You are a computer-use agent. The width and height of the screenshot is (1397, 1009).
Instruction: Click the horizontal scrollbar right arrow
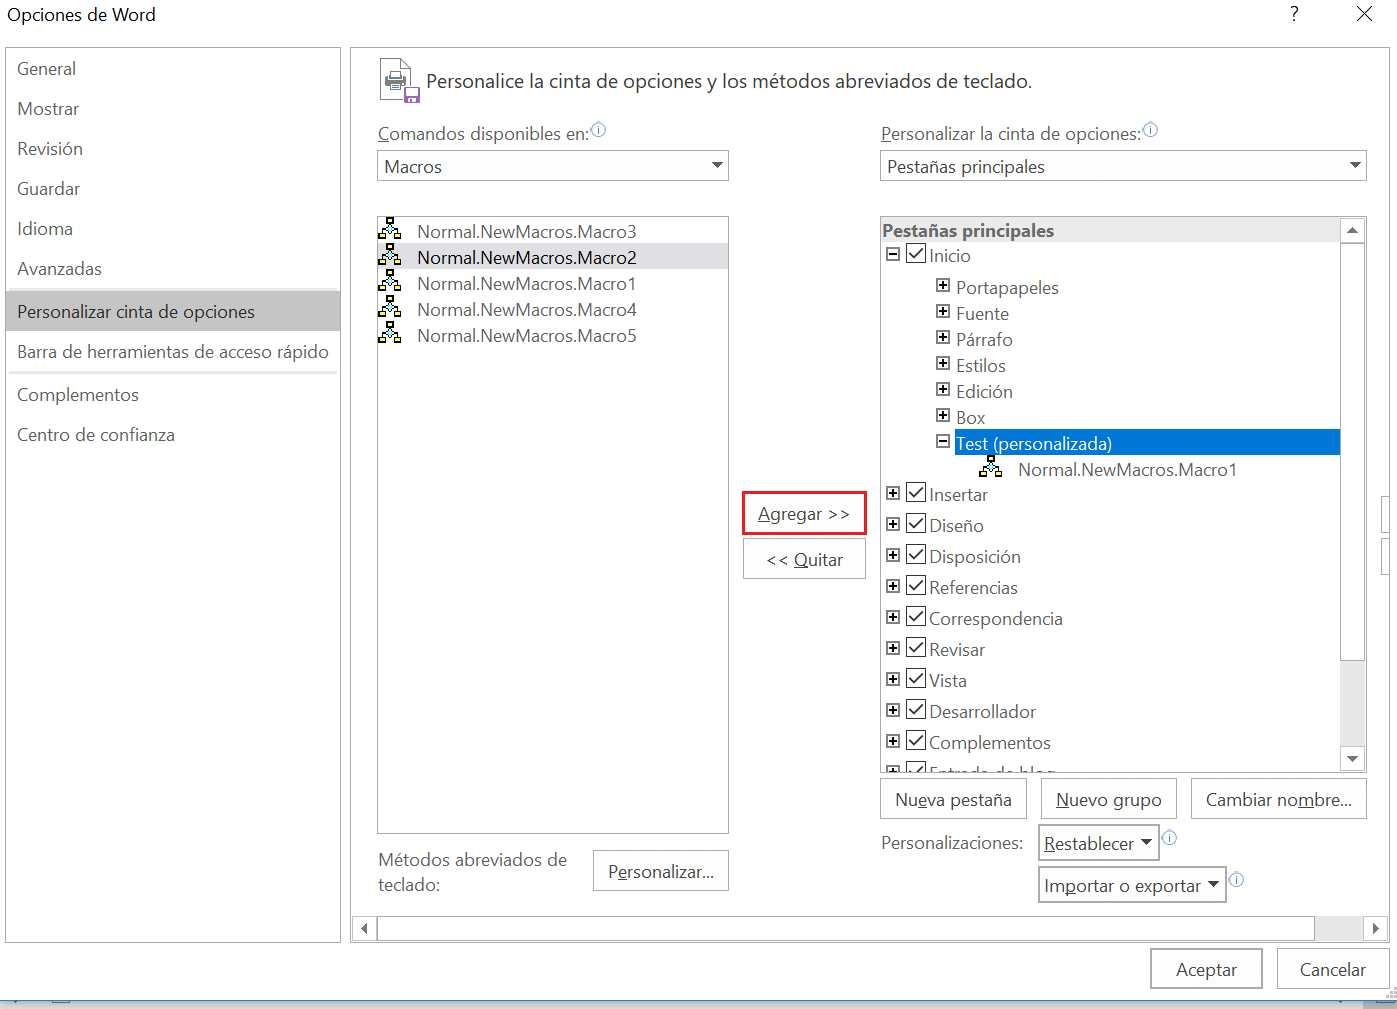[1376, 928]
